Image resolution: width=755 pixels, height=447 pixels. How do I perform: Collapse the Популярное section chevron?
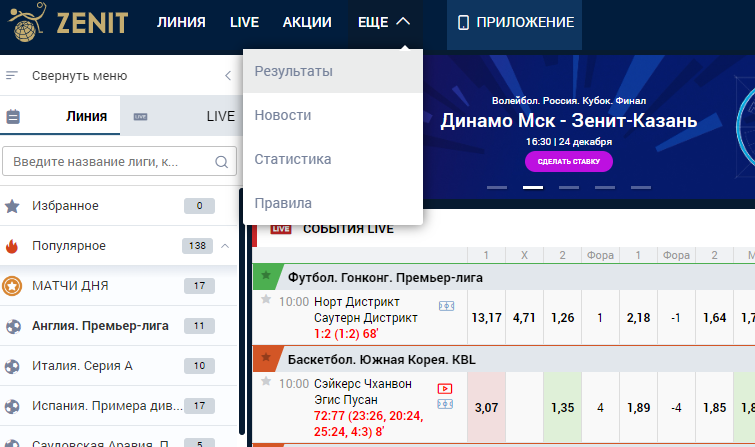[225, 246]
